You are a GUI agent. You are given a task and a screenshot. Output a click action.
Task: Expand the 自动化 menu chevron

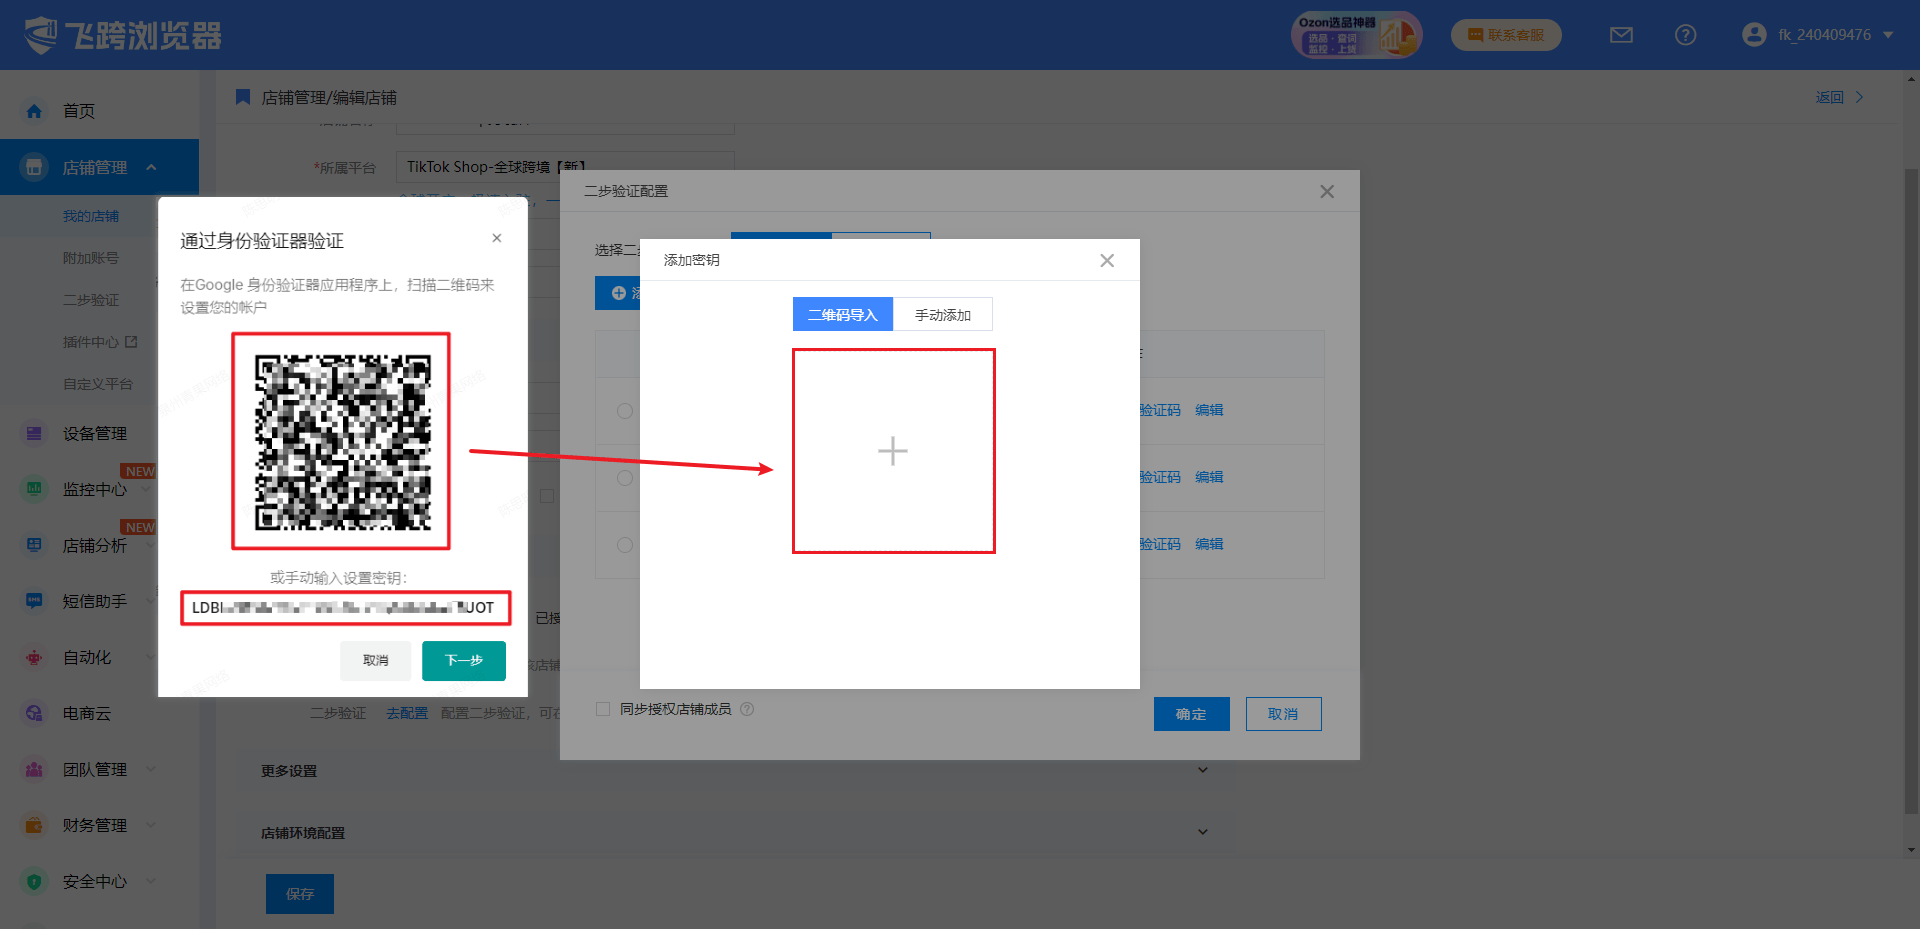[151, 657]
